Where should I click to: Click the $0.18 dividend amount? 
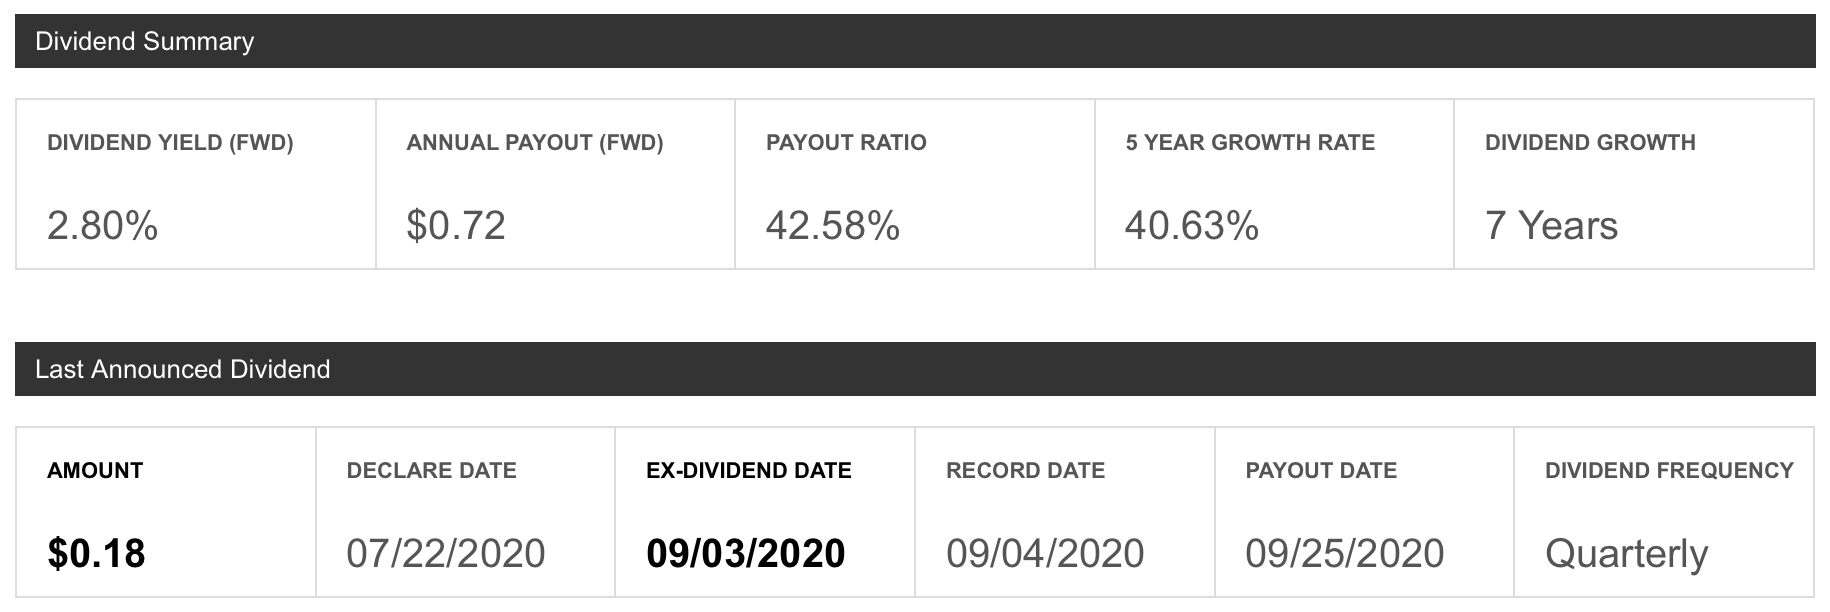click(x=96, y=554)
